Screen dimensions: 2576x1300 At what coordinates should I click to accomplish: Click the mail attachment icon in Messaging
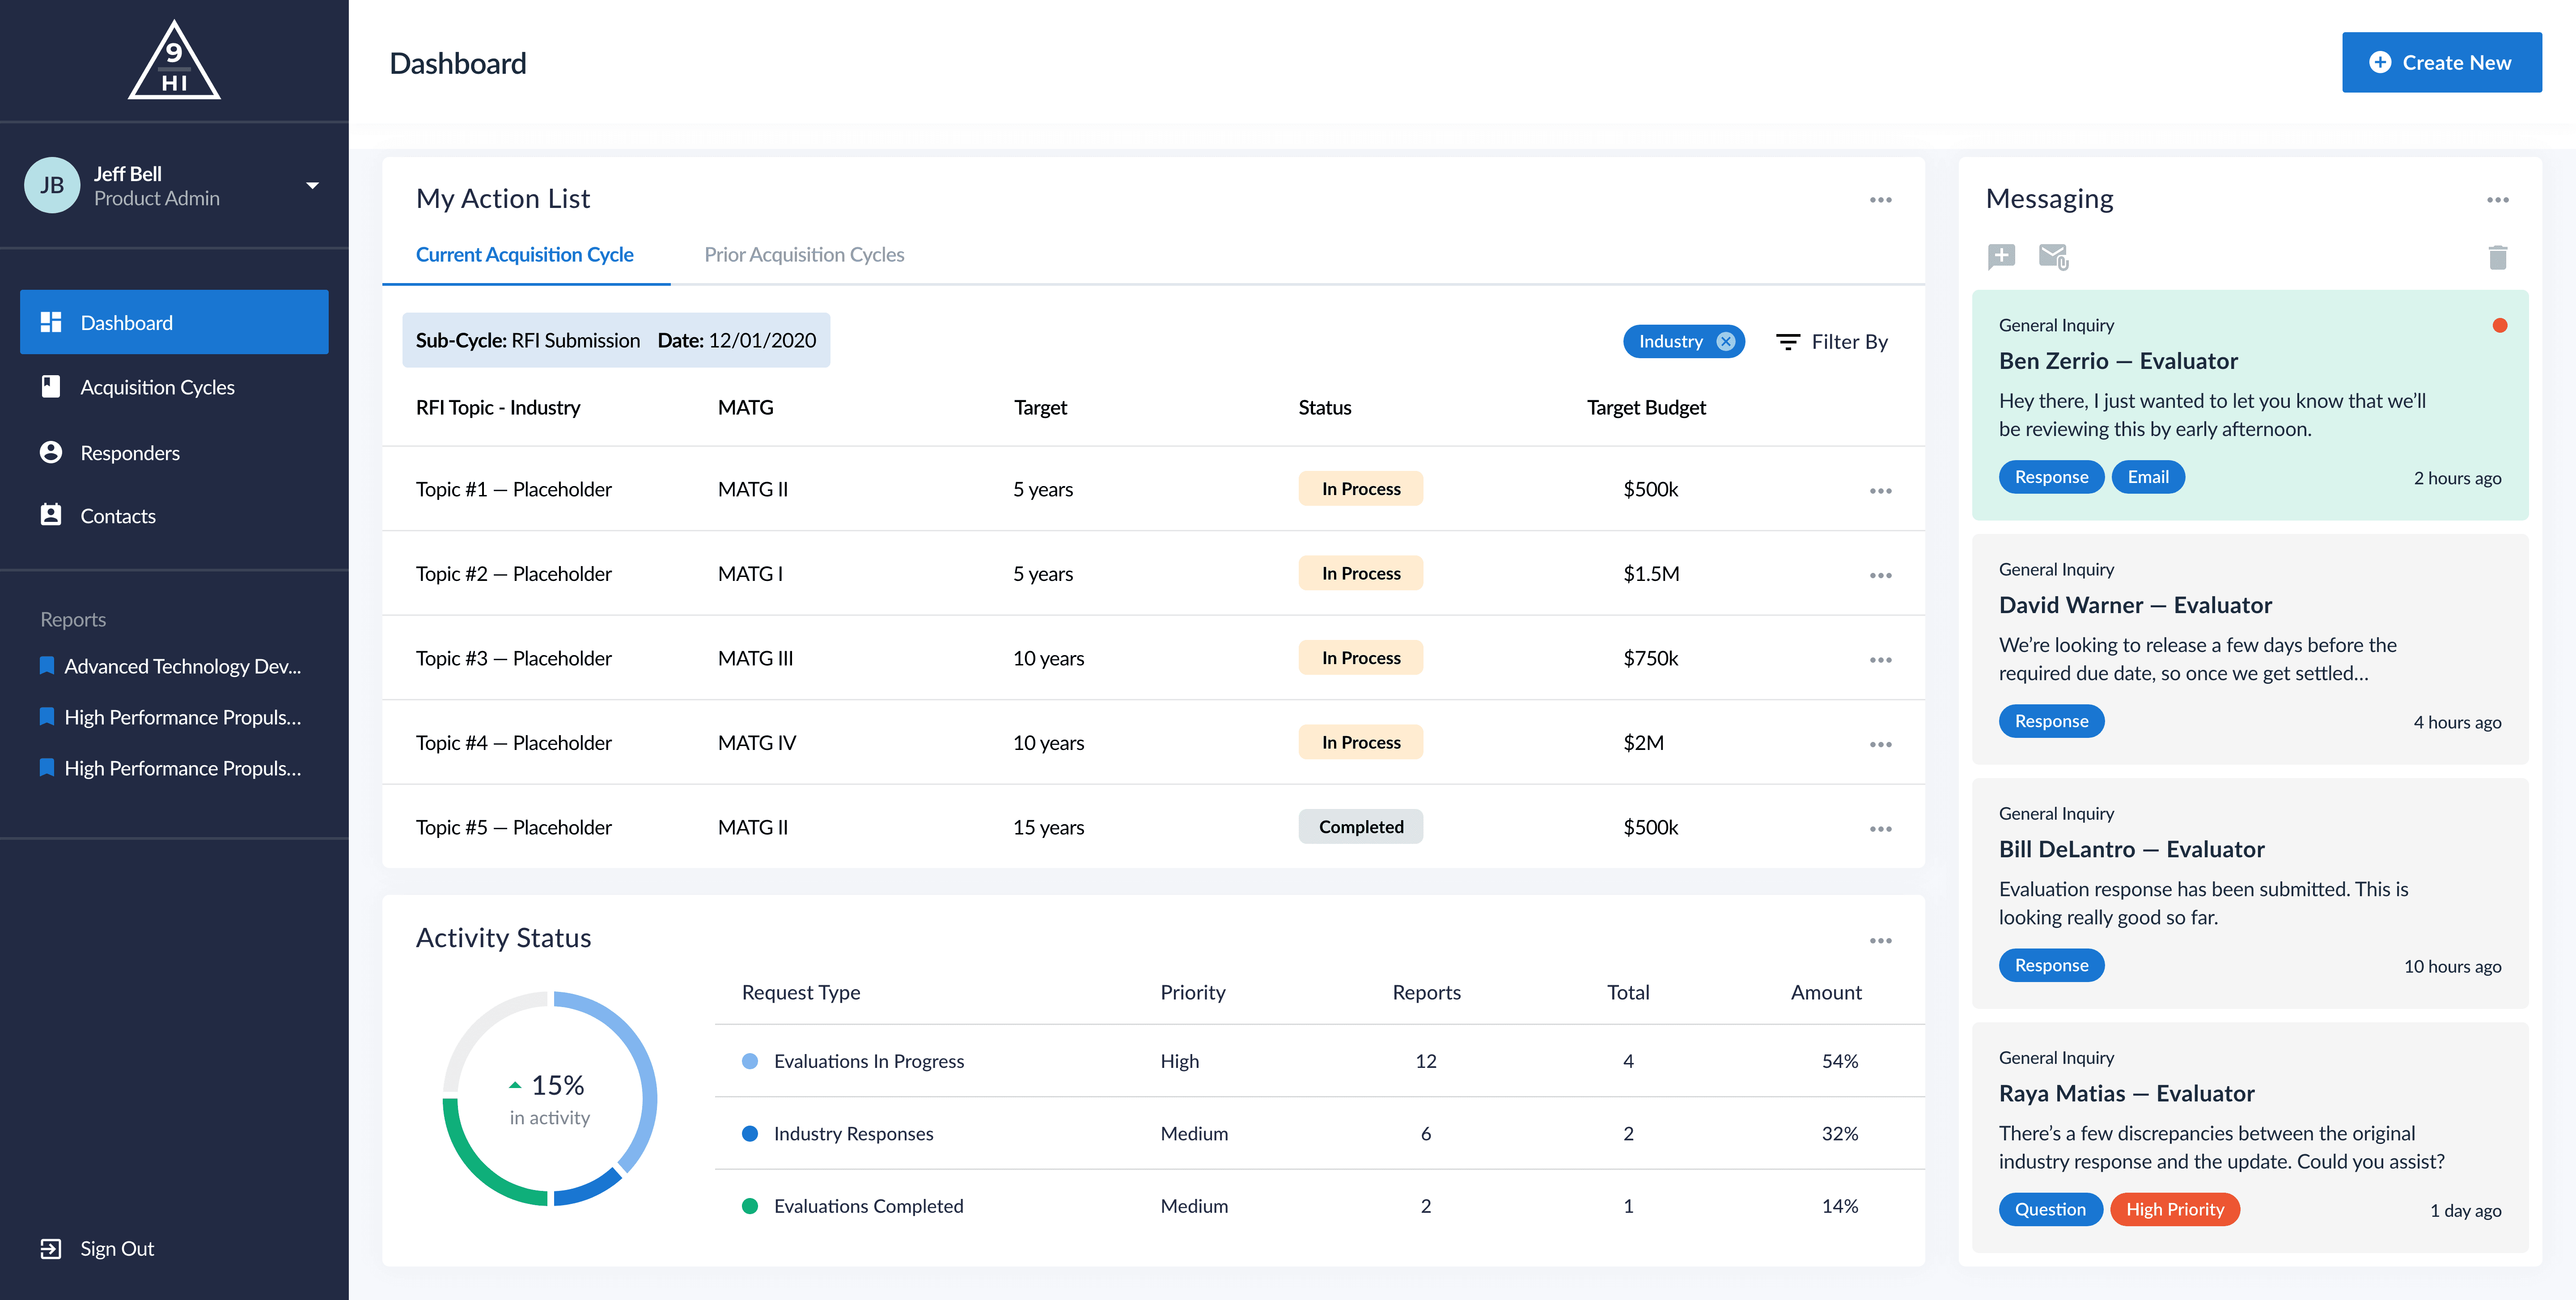[x=2053, y=256]
